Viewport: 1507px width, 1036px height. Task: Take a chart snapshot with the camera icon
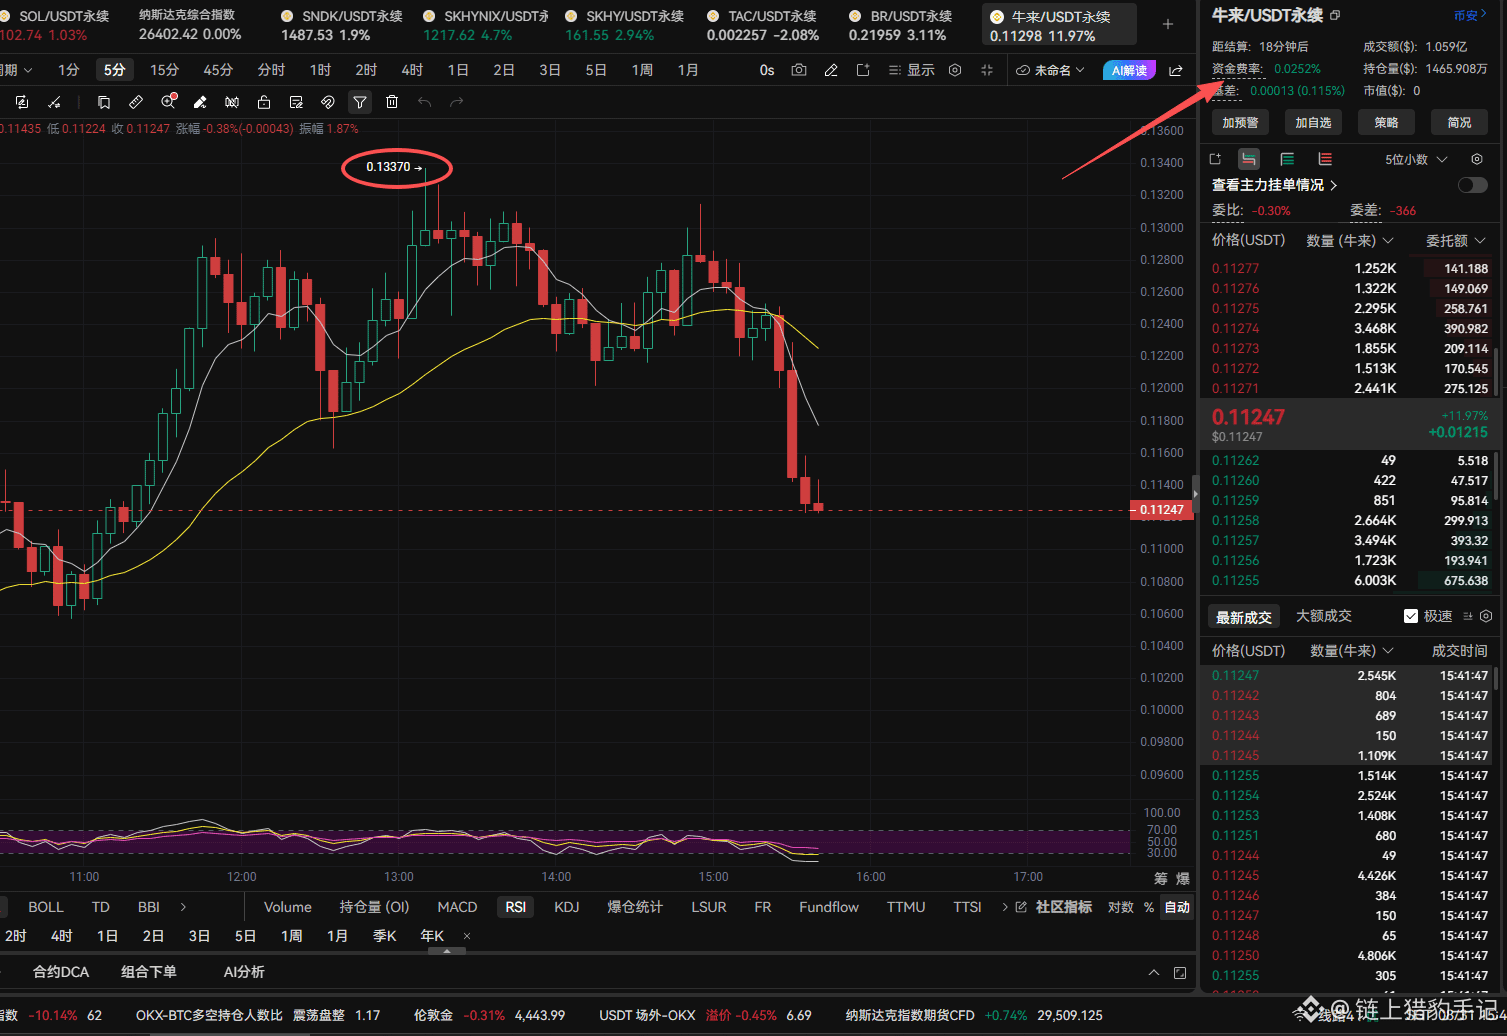(799, 70)
